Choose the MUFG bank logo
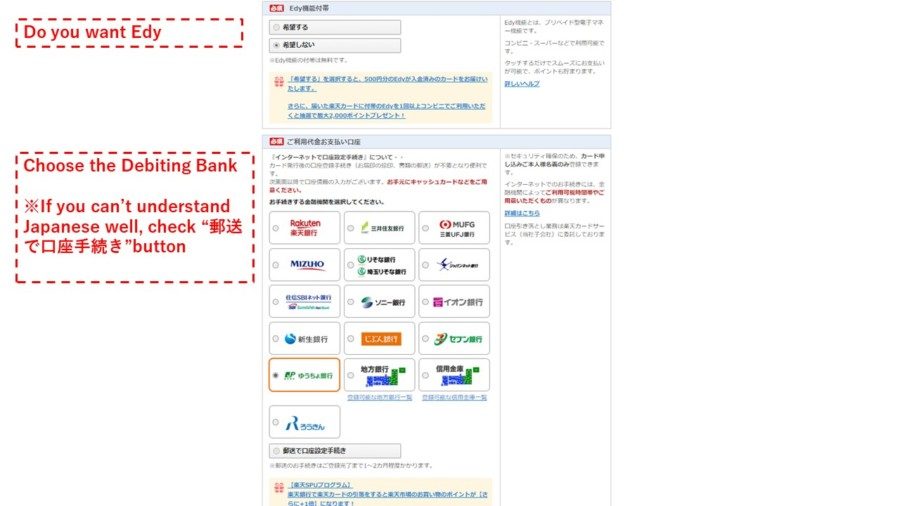The image size is (900, 506). pyautogui.click(x=459, y=227)
